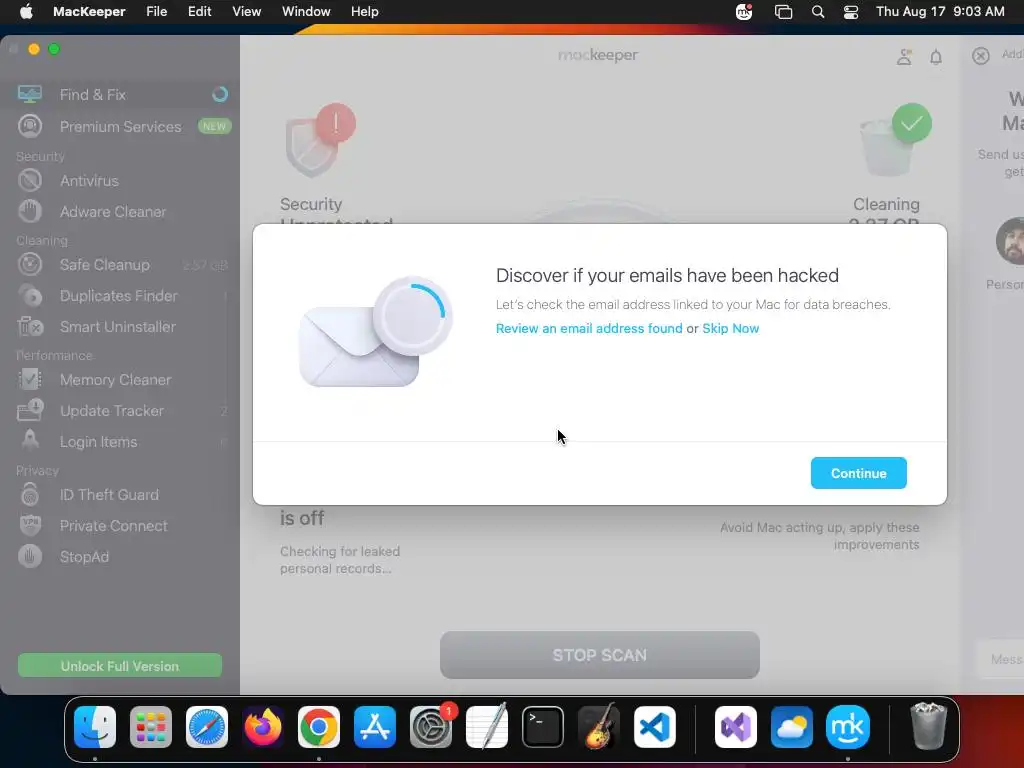Open GarageBand from the Dock
Image resolution: width=1024 pixels, height=768 pixels.
click(x=599, y=727)
